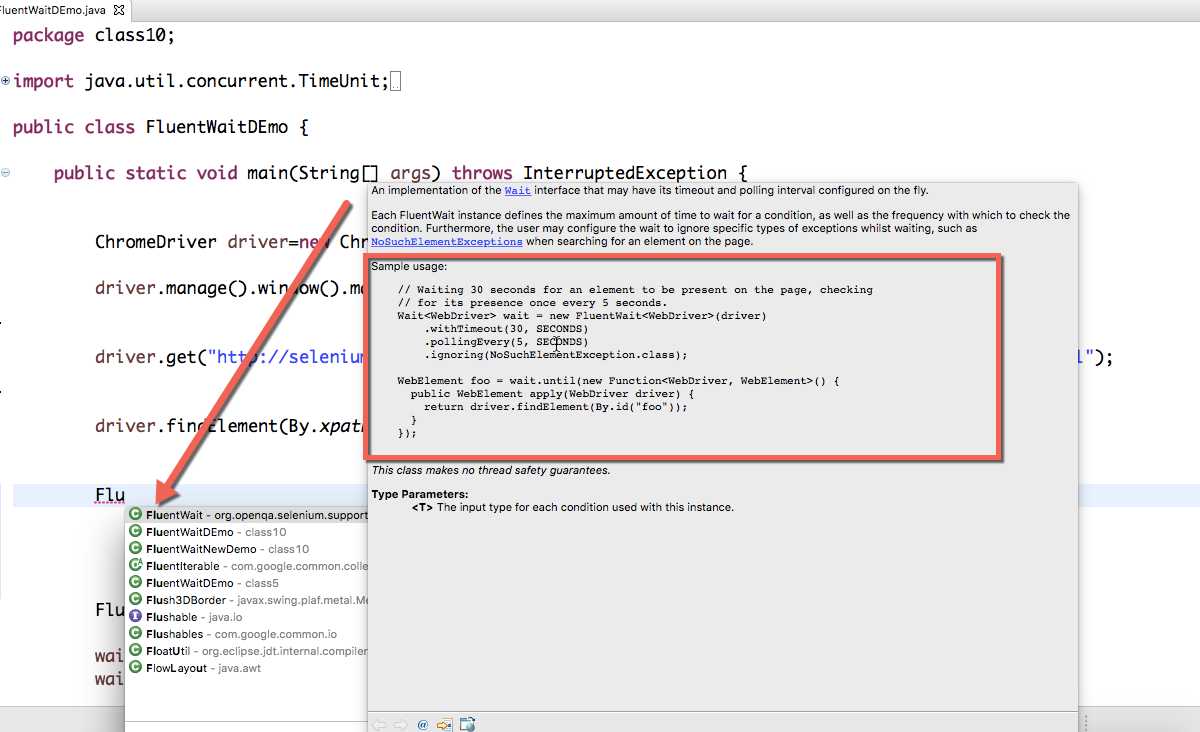This screenshot has height=732, width=1200.
Task: Expand the folded import statements
Action: [x=3, y=80]
